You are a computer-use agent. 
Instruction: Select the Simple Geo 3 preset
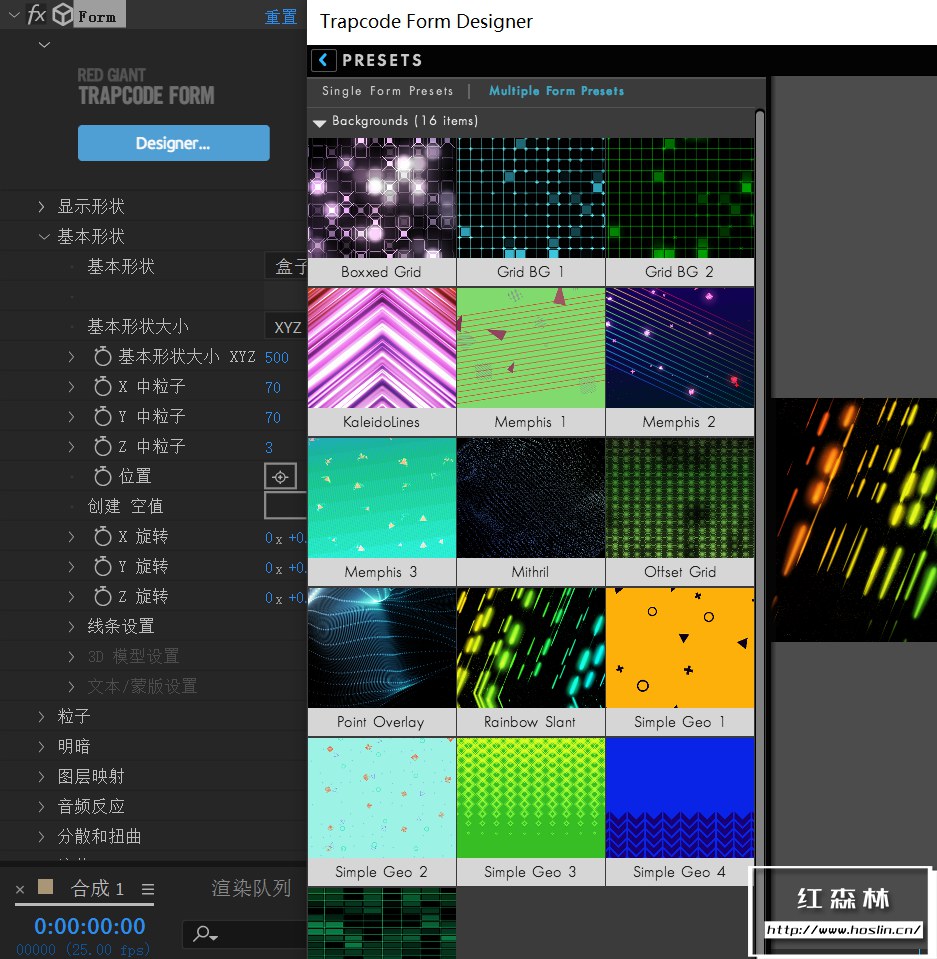pos(531,811)
